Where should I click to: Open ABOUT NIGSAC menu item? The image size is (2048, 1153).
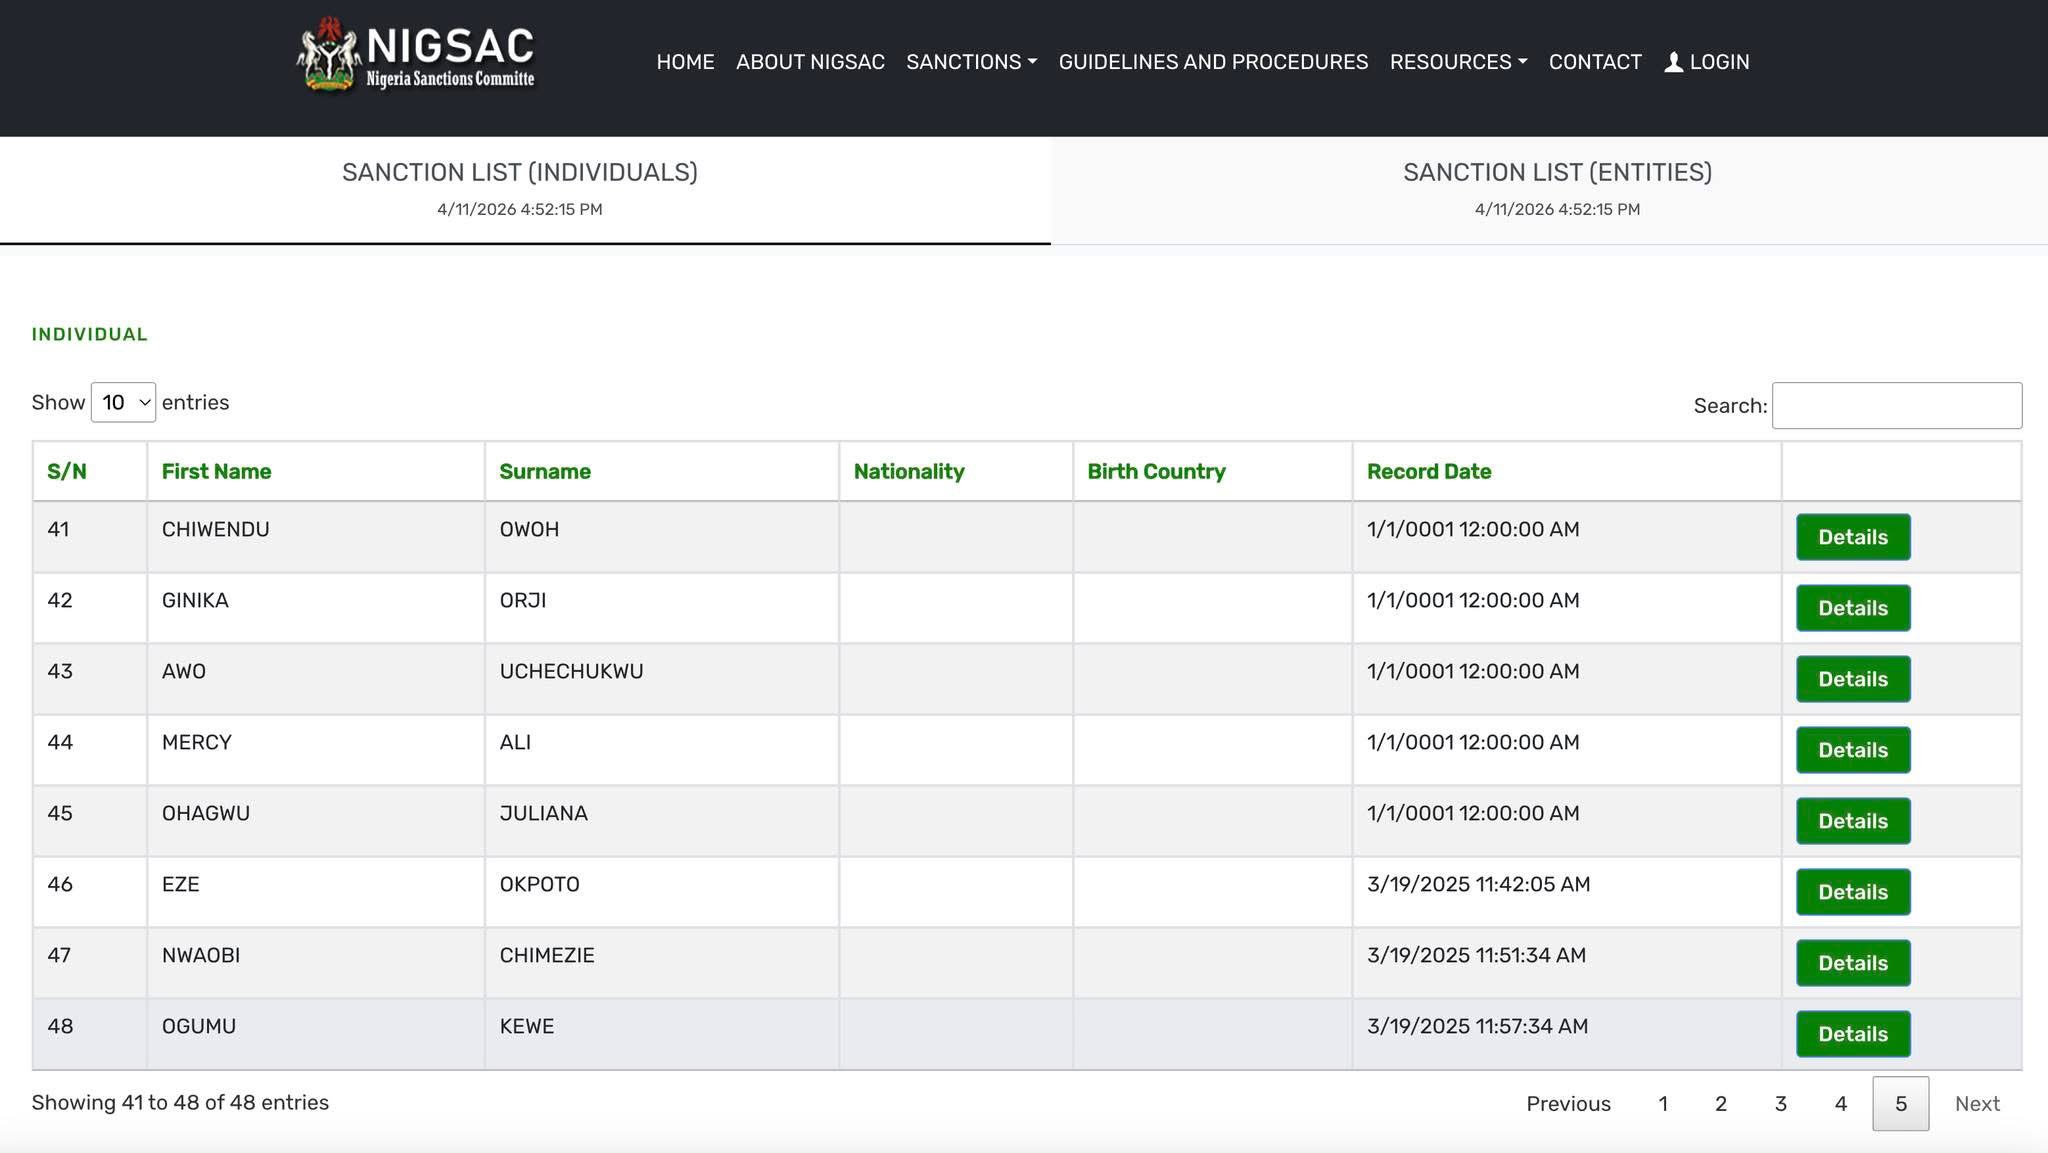[x=810, y=62]
